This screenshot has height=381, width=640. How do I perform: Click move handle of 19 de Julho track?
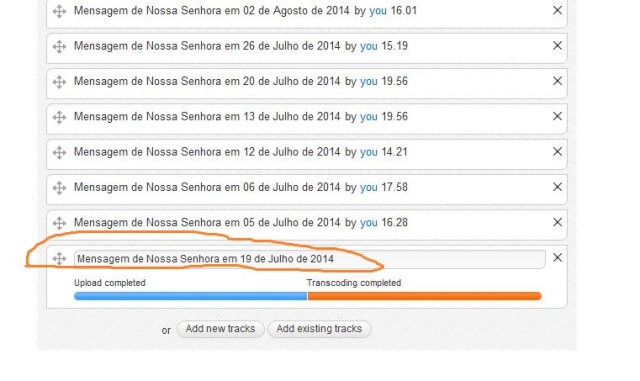click(59, 258)
